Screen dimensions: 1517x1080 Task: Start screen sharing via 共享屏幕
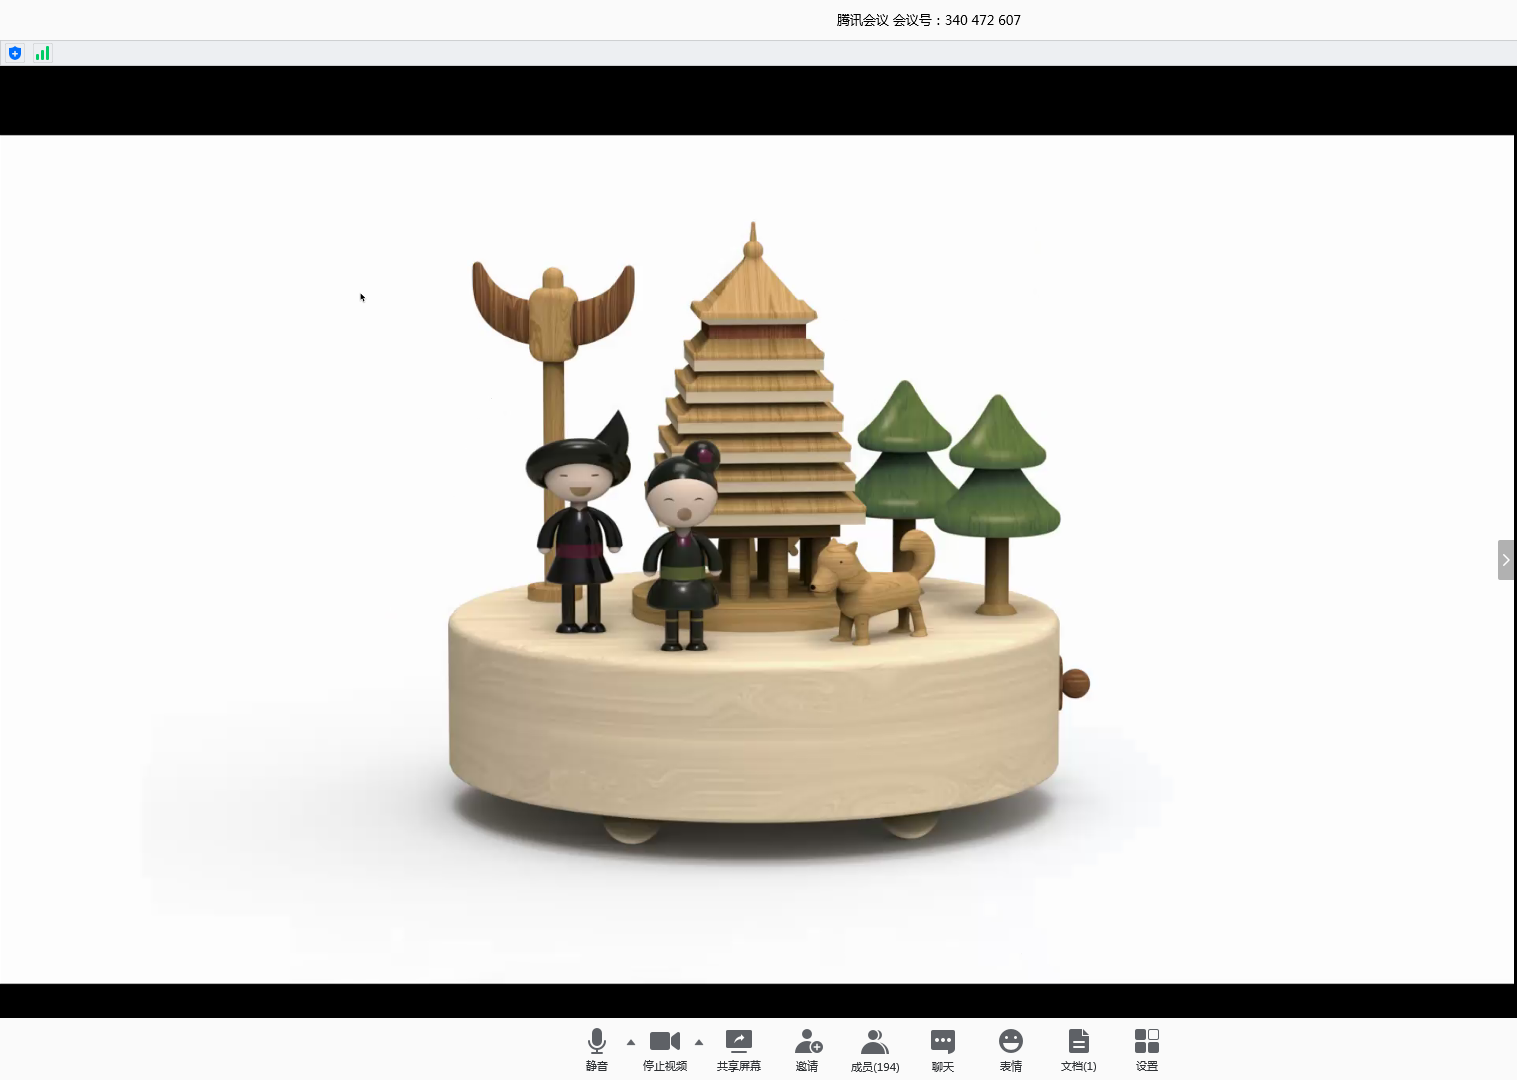tap(739, 1049)
